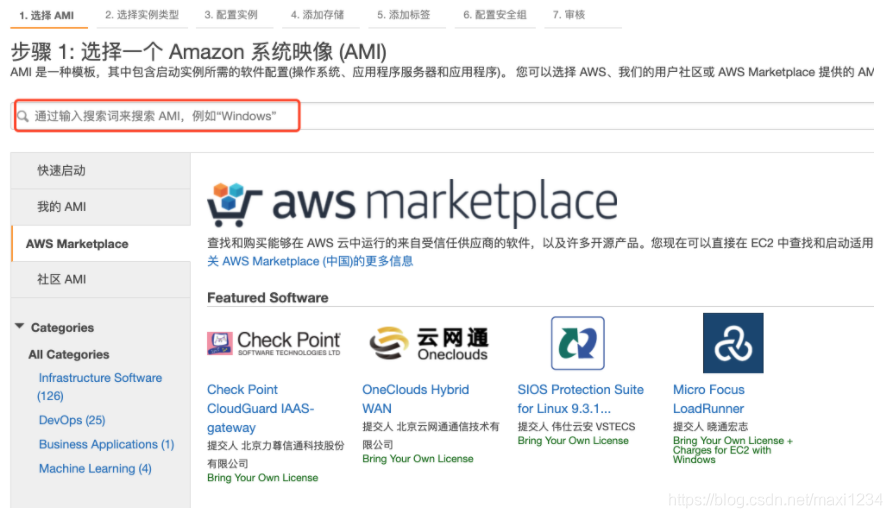The width and height of the screenshot is (892, 518).
Task: Click the Featured Software heading
Action: [x=267, y=298]
